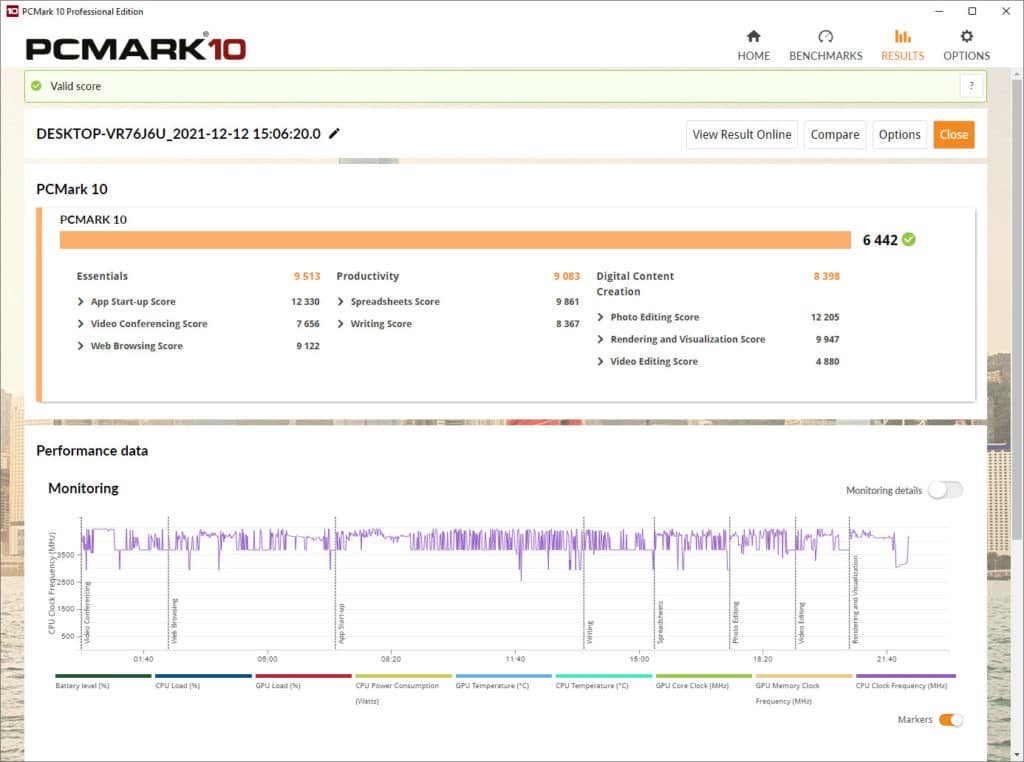Image resolution: width=1024 pixels, height=762 pixels.
Task: Click the Video Editing value 4 880
Action: [x=827, y=362]
